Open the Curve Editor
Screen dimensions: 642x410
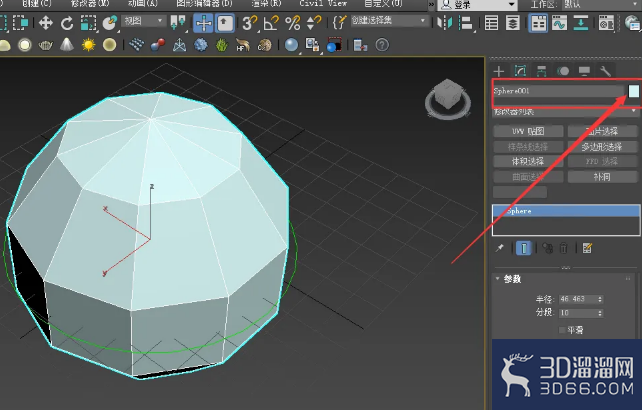pos(559,23)
